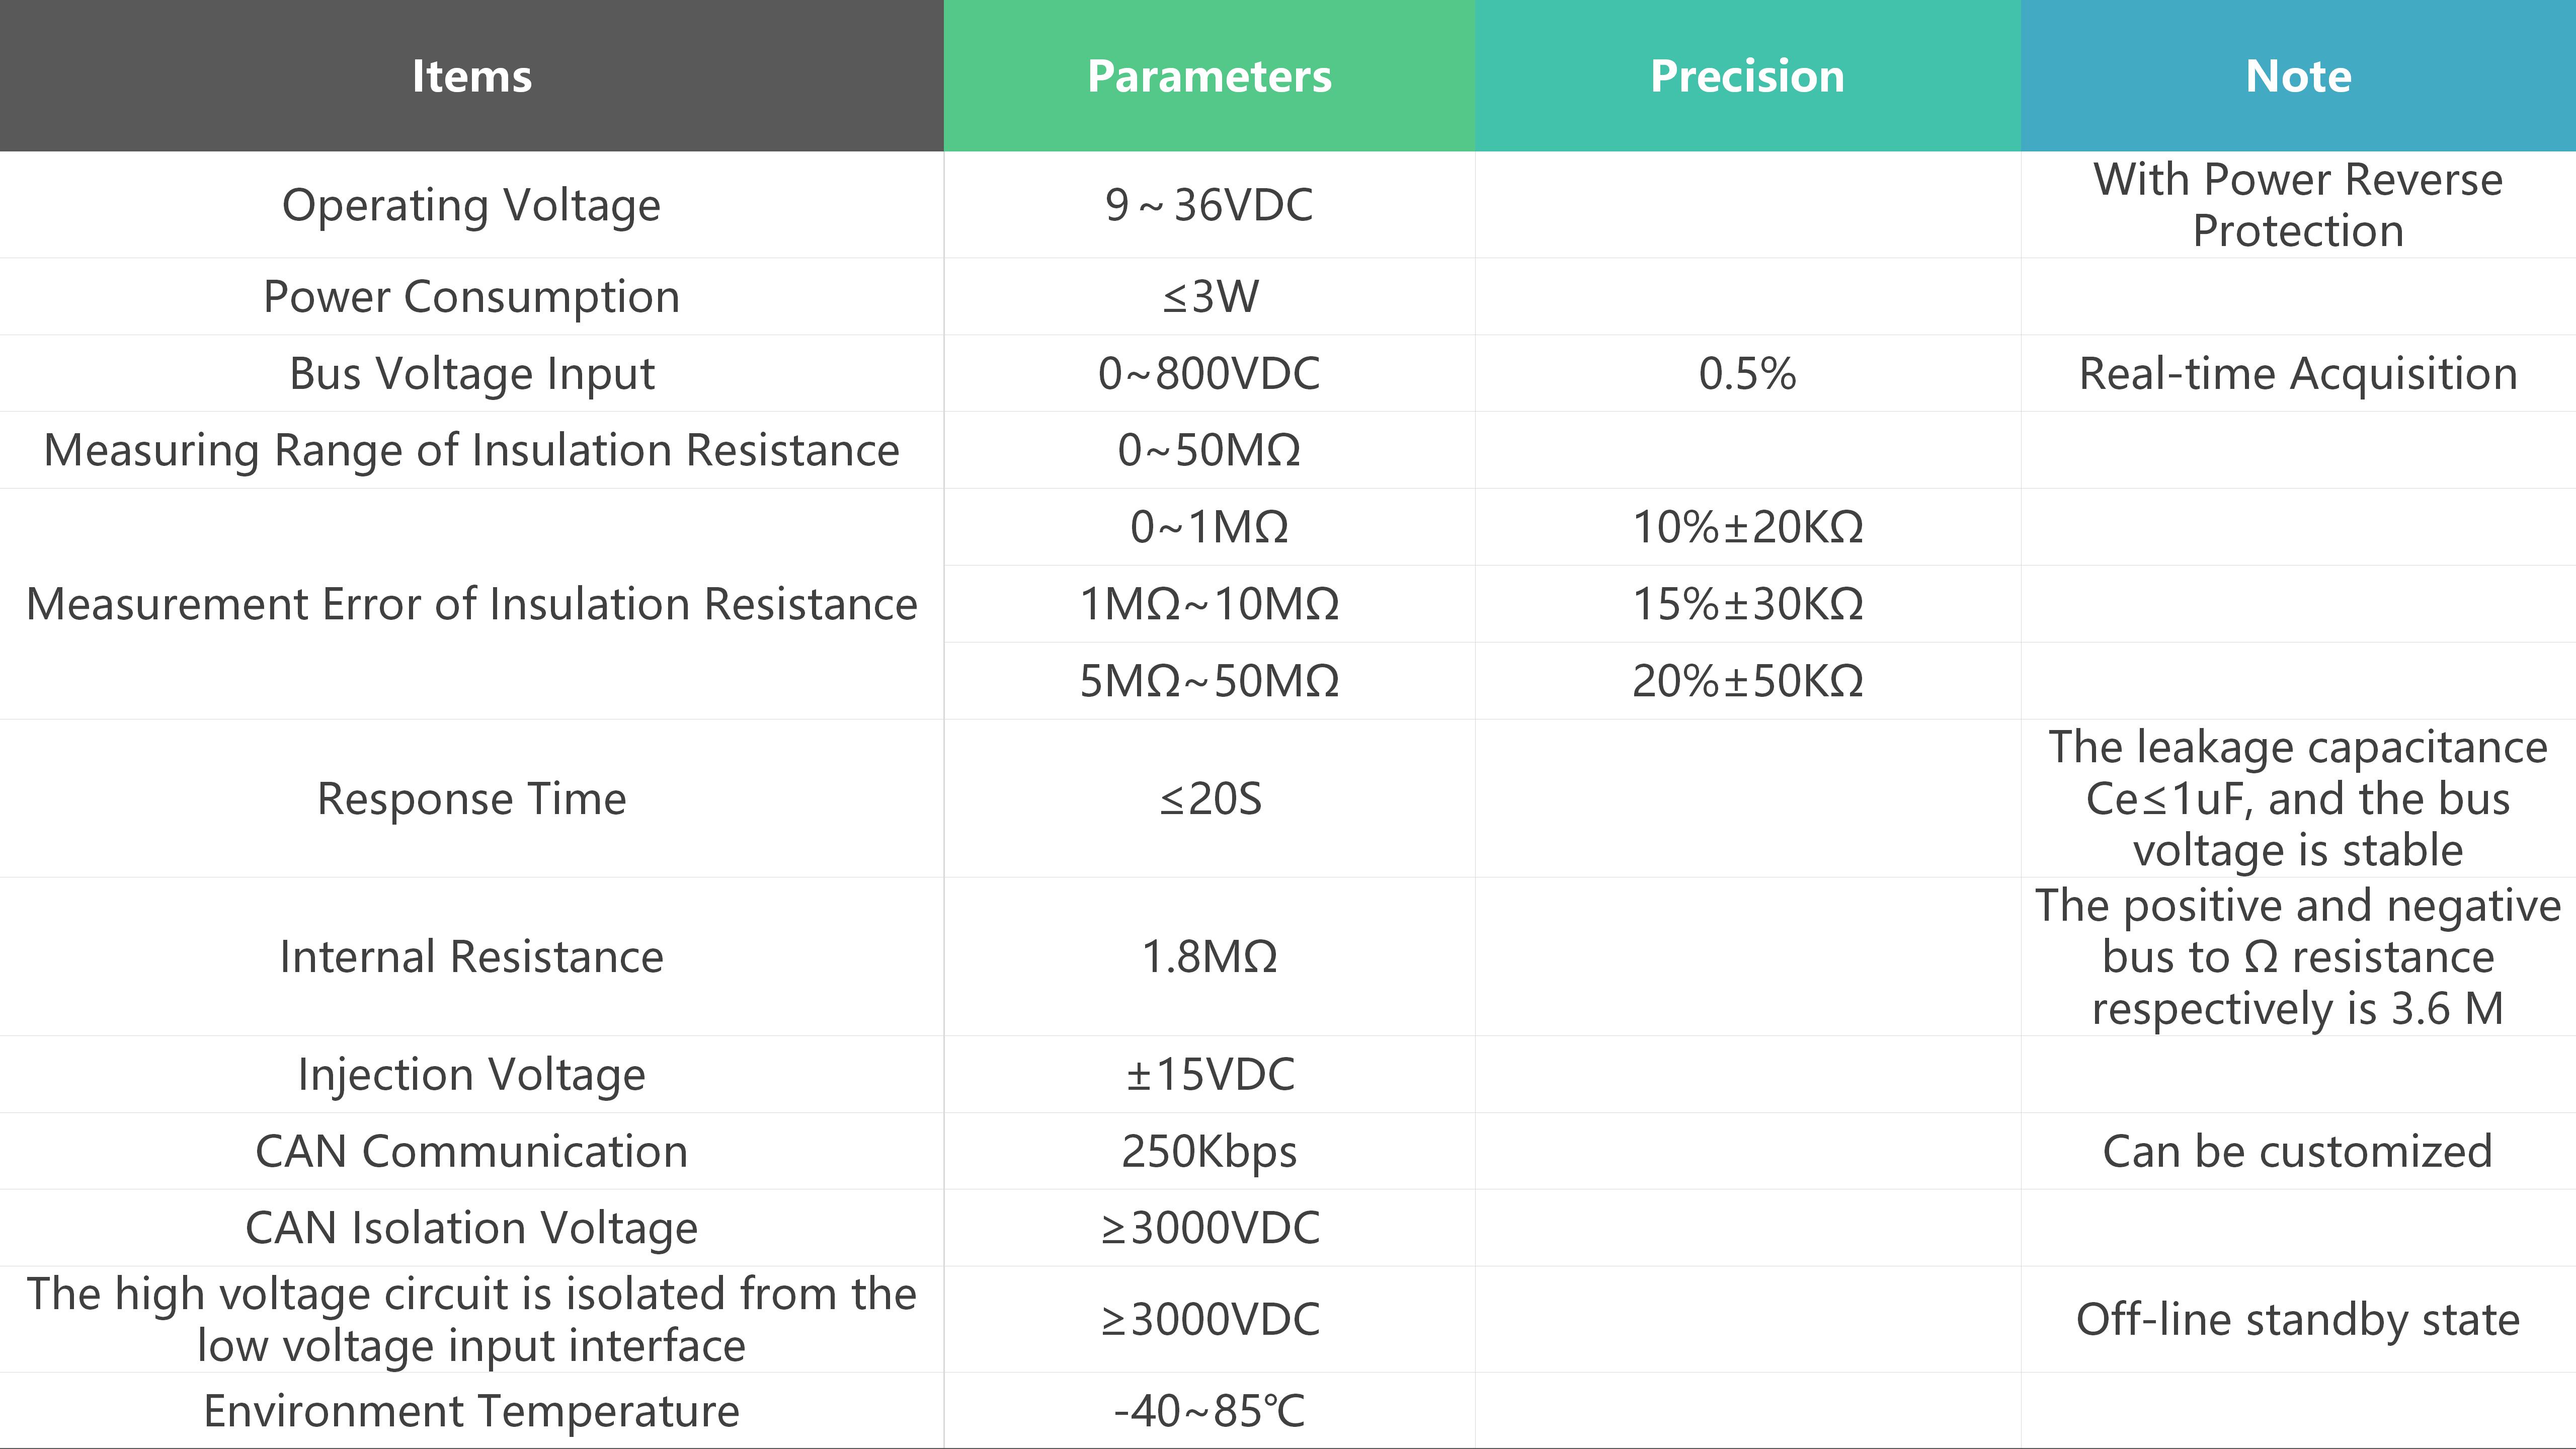Click the 0~800VDC parameter value

(x=1209, y=374)
